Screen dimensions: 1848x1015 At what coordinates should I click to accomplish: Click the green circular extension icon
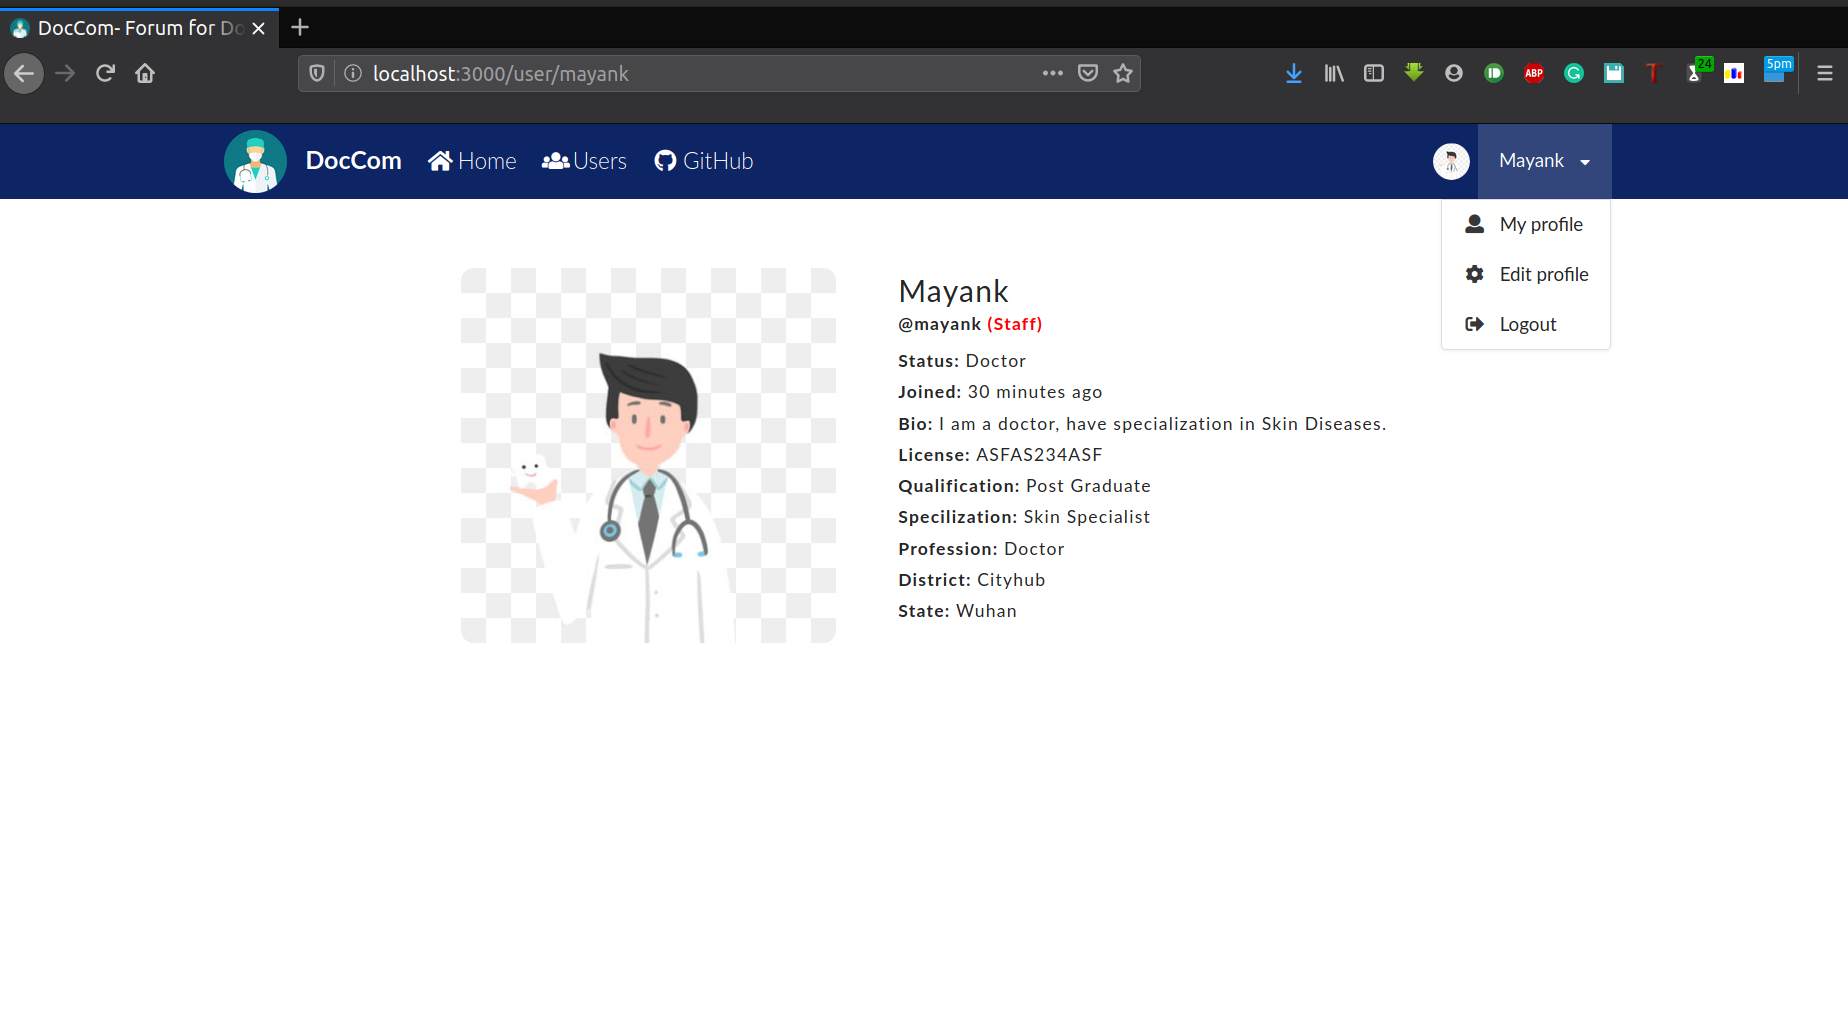click(x=1494, y=73)
